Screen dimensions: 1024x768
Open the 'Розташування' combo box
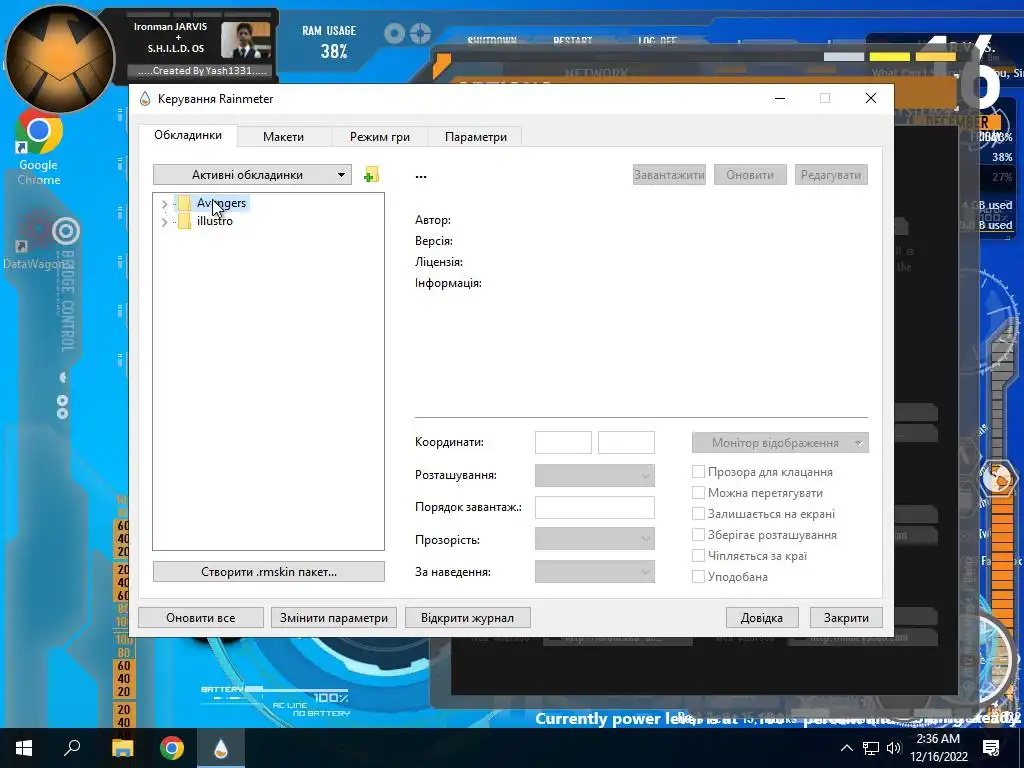594,475
